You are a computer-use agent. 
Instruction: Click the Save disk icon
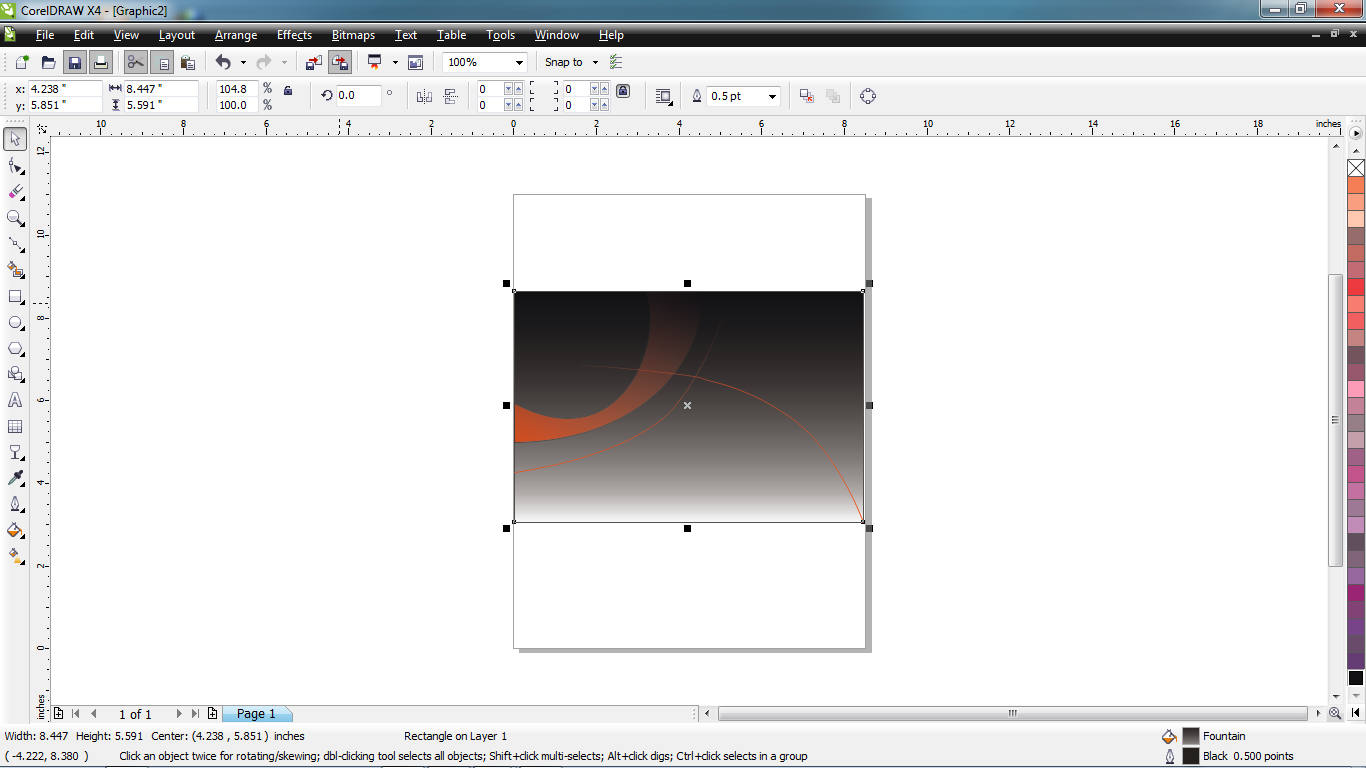[74, 62]
